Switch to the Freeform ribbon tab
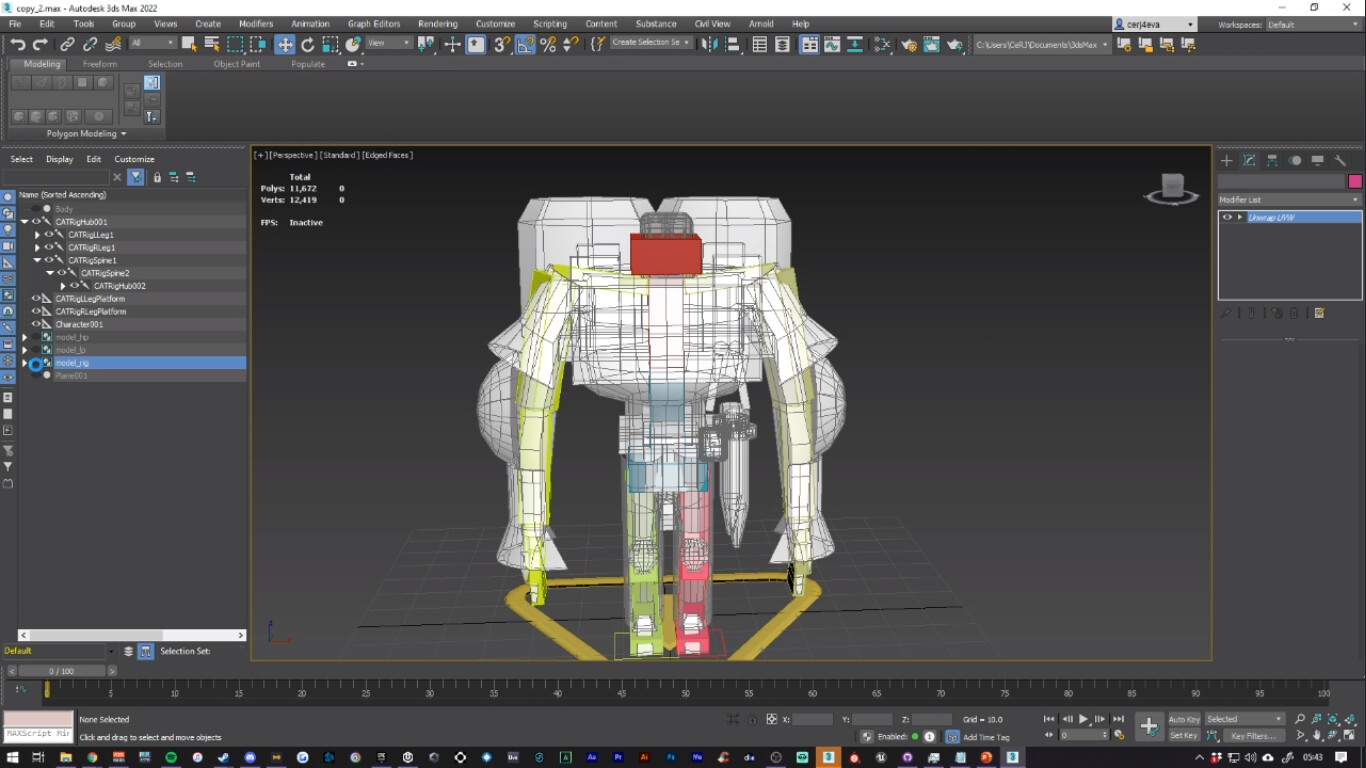This screenshot has width=1366, height=768. click(100, 63)
